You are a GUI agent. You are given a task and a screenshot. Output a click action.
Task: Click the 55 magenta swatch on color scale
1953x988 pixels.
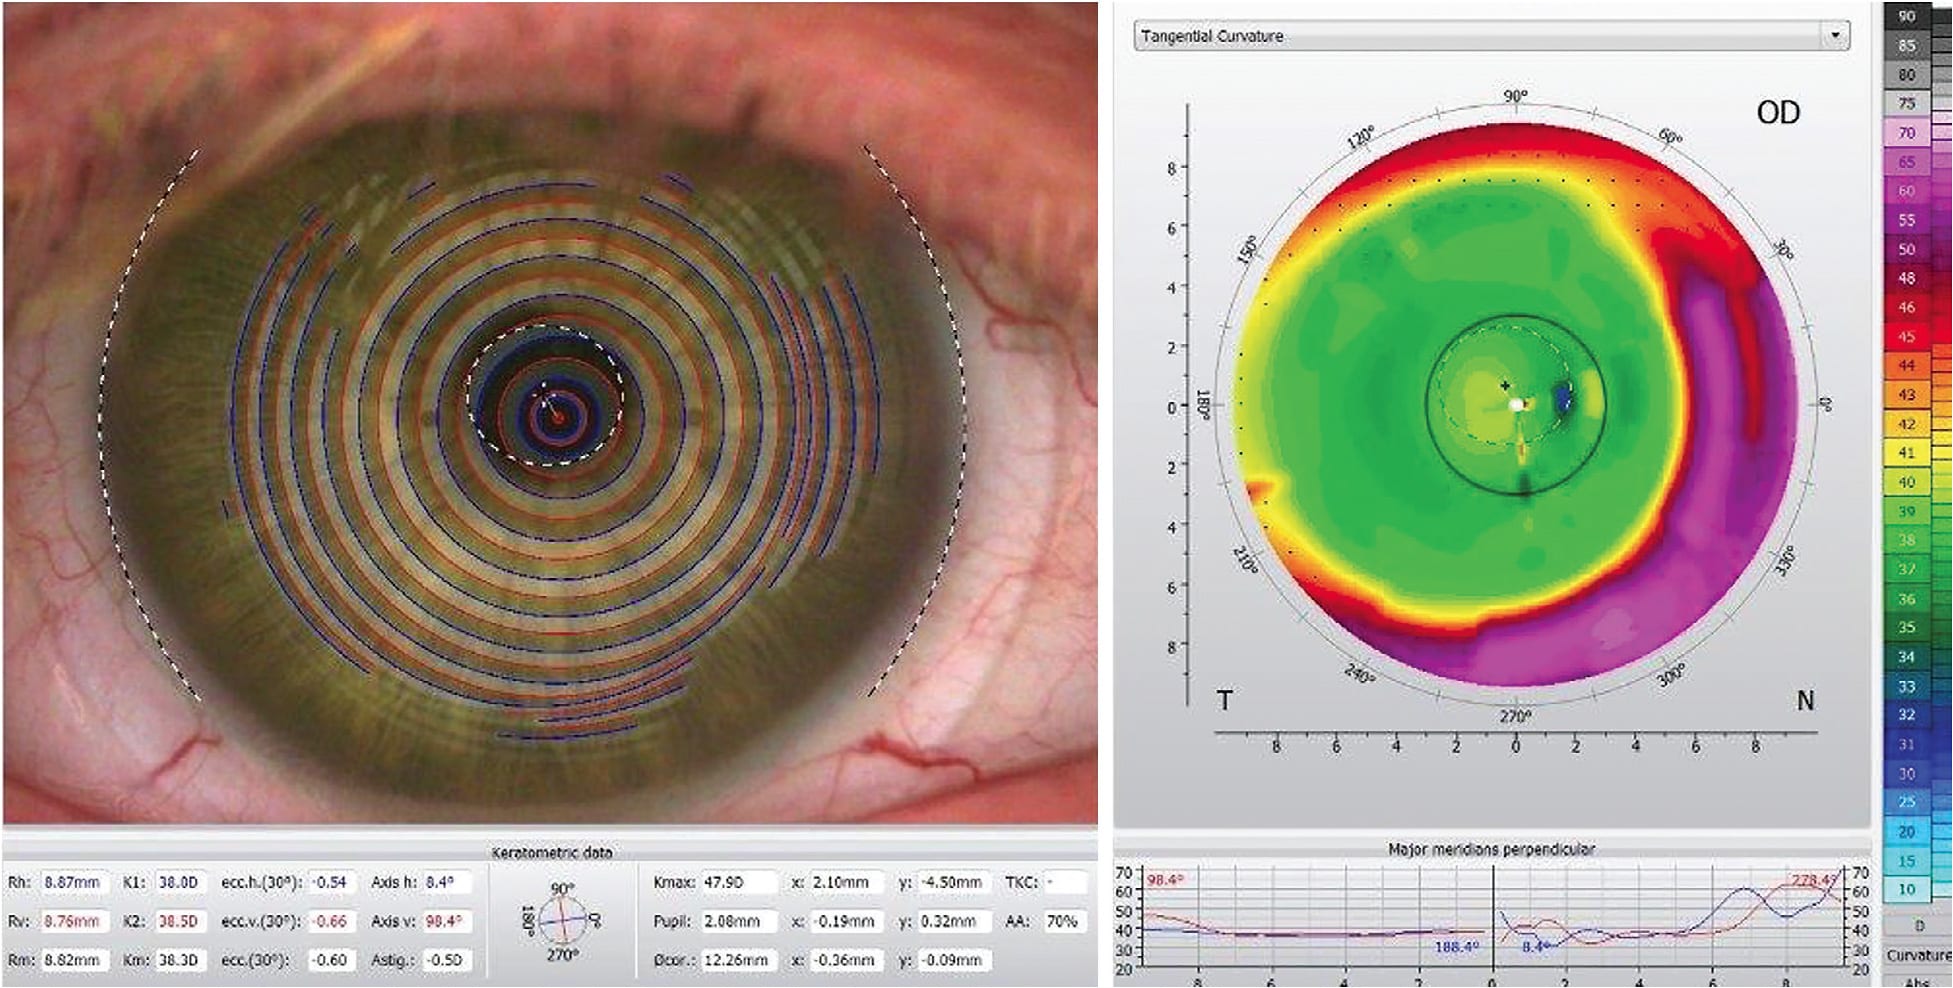tap(1907, 219)
